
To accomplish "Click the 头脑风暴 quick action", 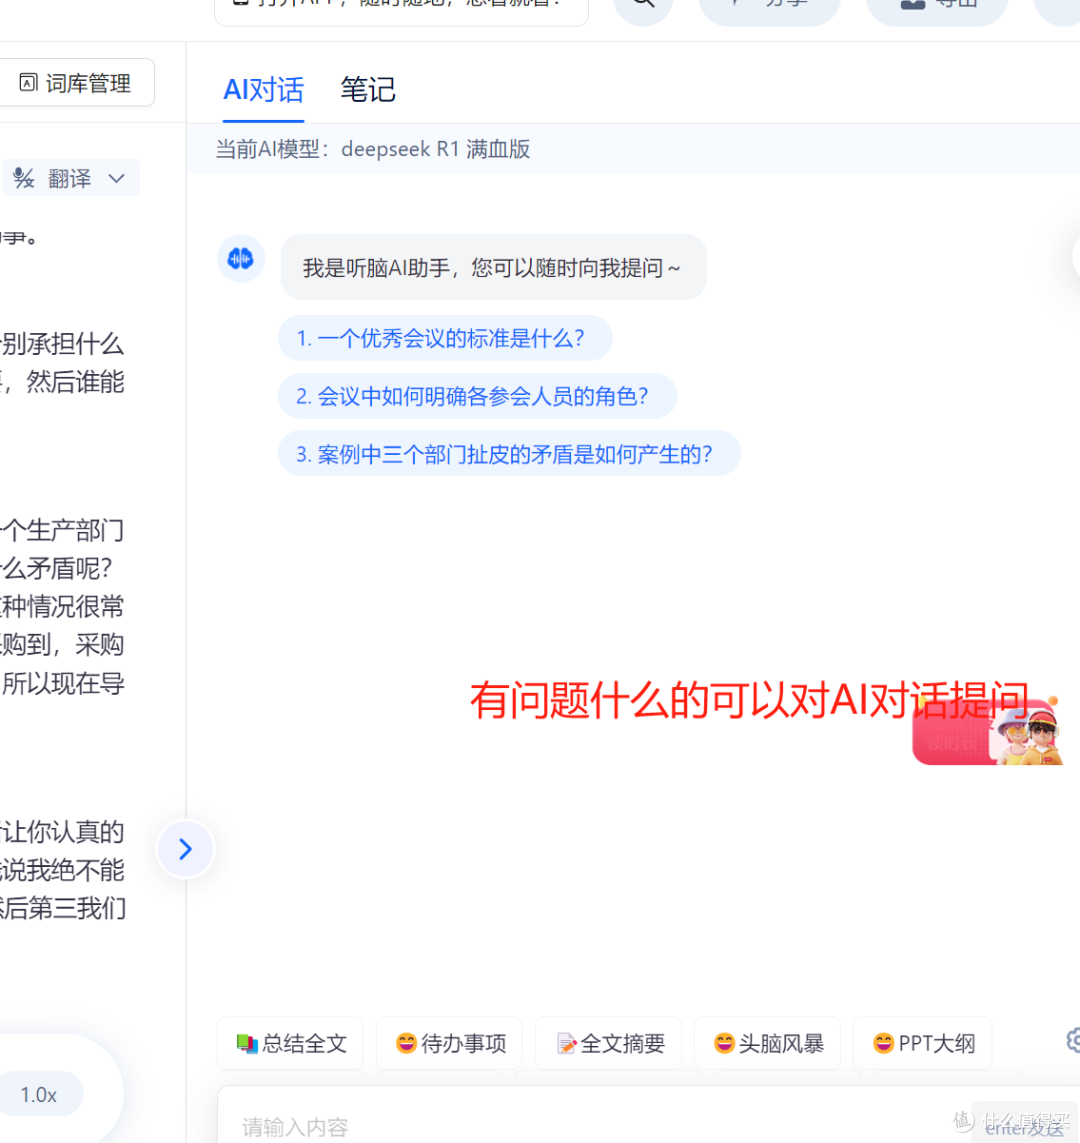I will pyautogui.click(x=768, y=1043).
